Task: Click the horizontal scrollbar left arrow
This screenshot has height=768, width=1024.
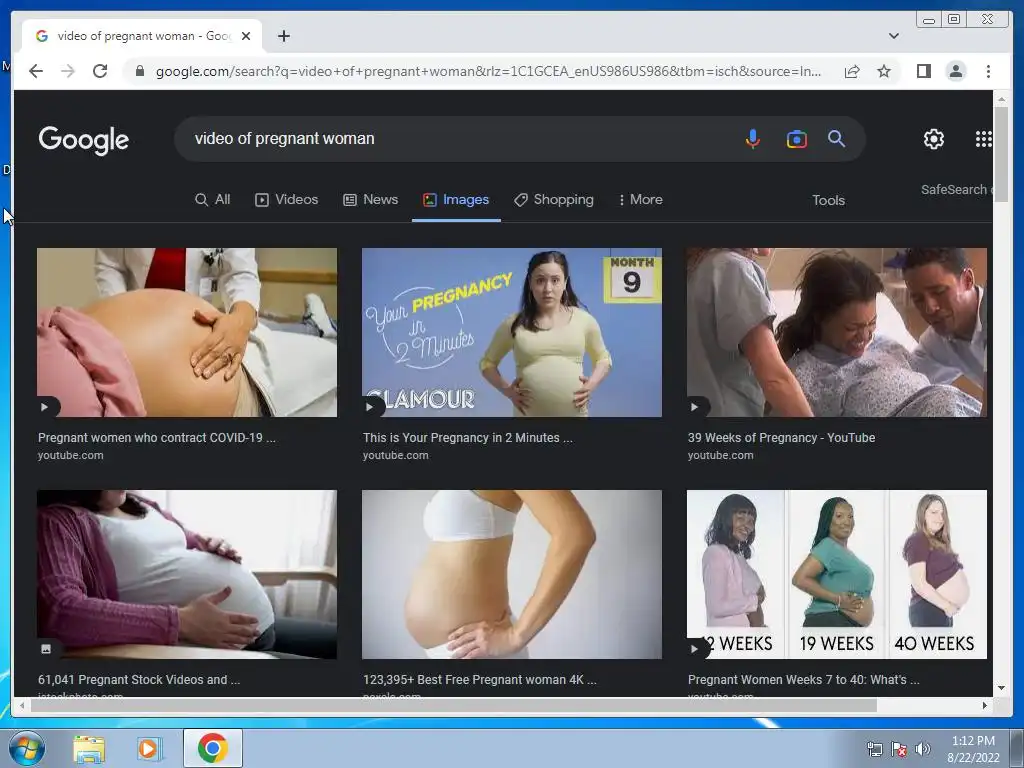Action: (x=22, y=705)
